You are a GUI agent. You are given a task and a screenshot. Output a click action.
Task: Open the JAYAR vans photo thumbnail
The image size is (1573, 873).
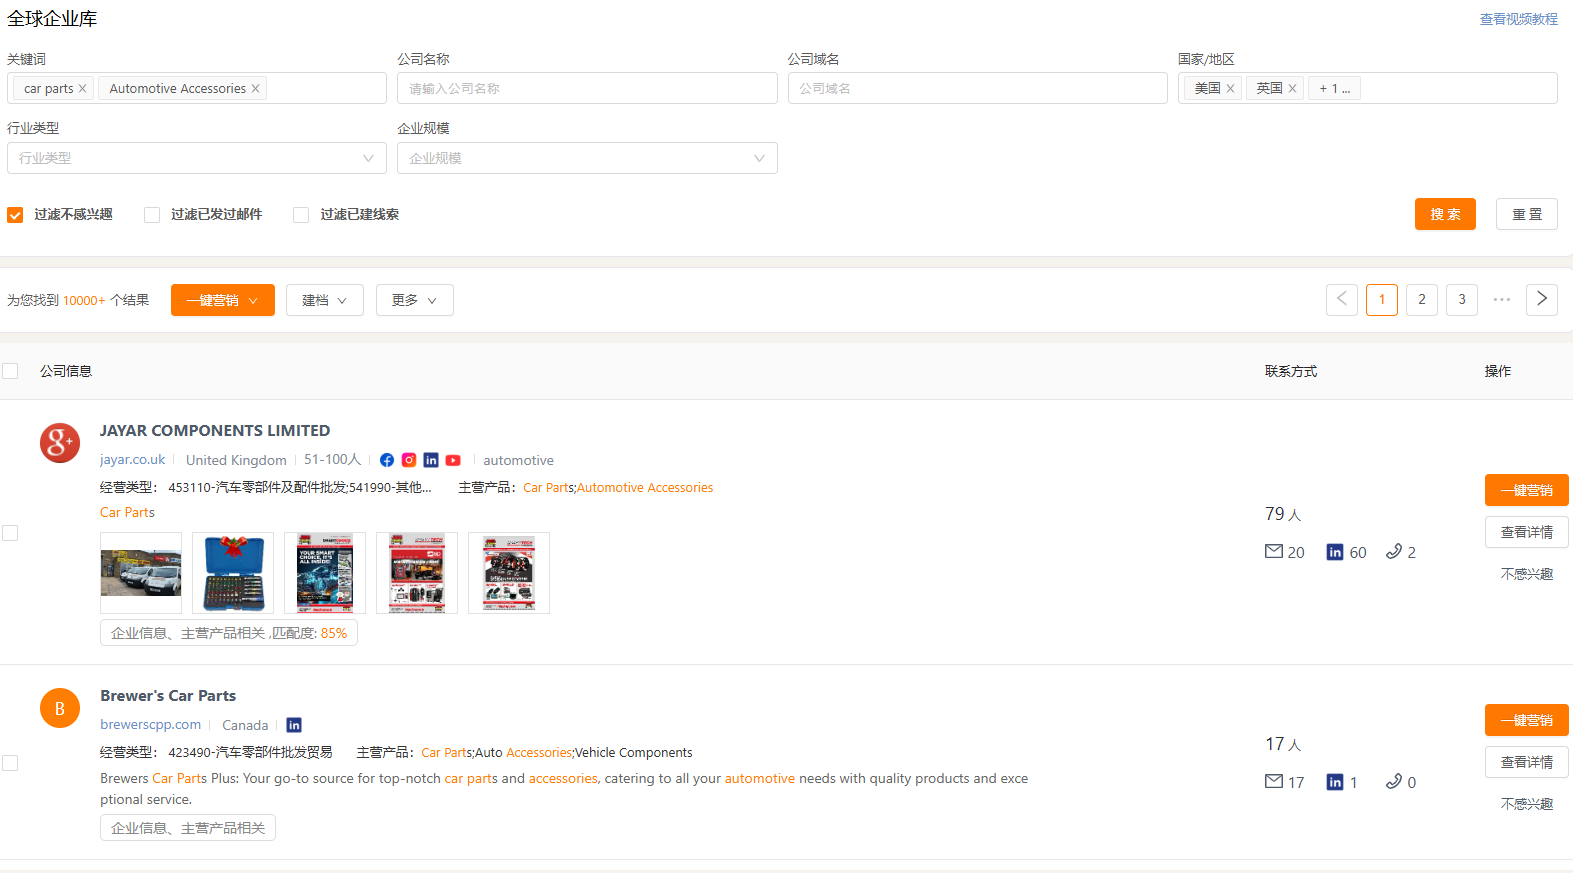click(141, 573)
